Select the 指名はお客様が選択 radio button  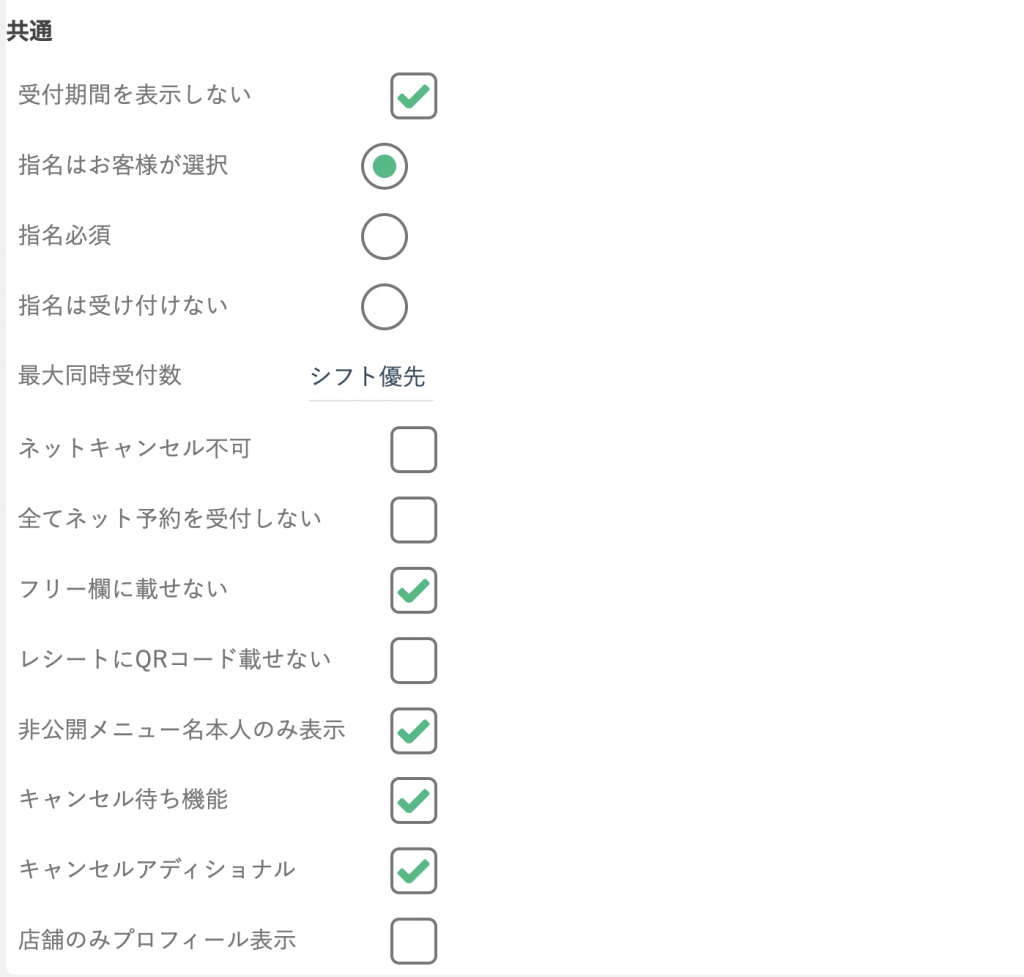click(x=384, y=166)
